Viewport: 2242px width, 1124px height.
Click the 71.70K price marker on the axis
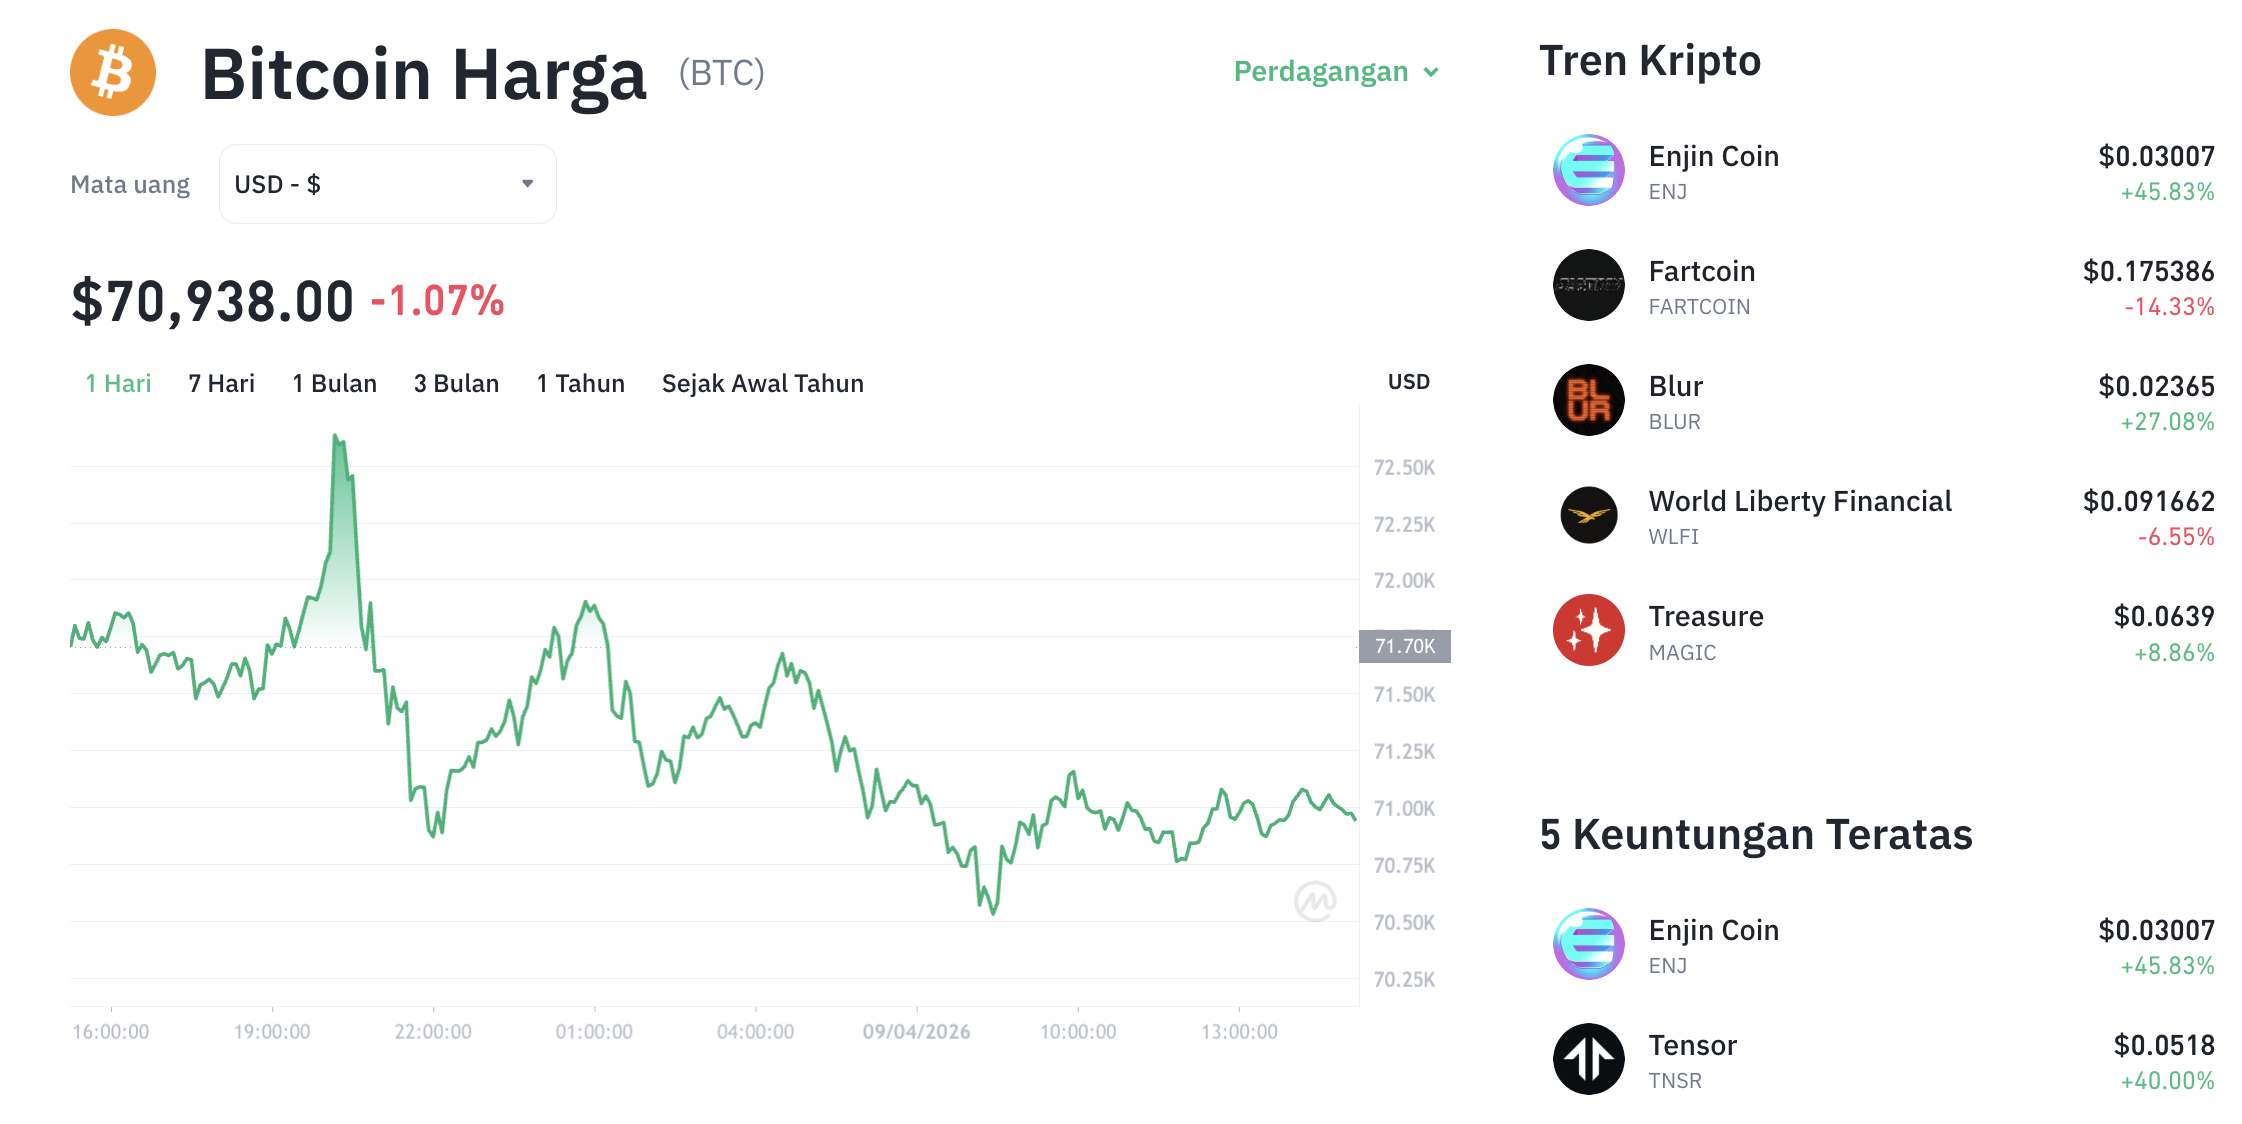click(1405, 646)
